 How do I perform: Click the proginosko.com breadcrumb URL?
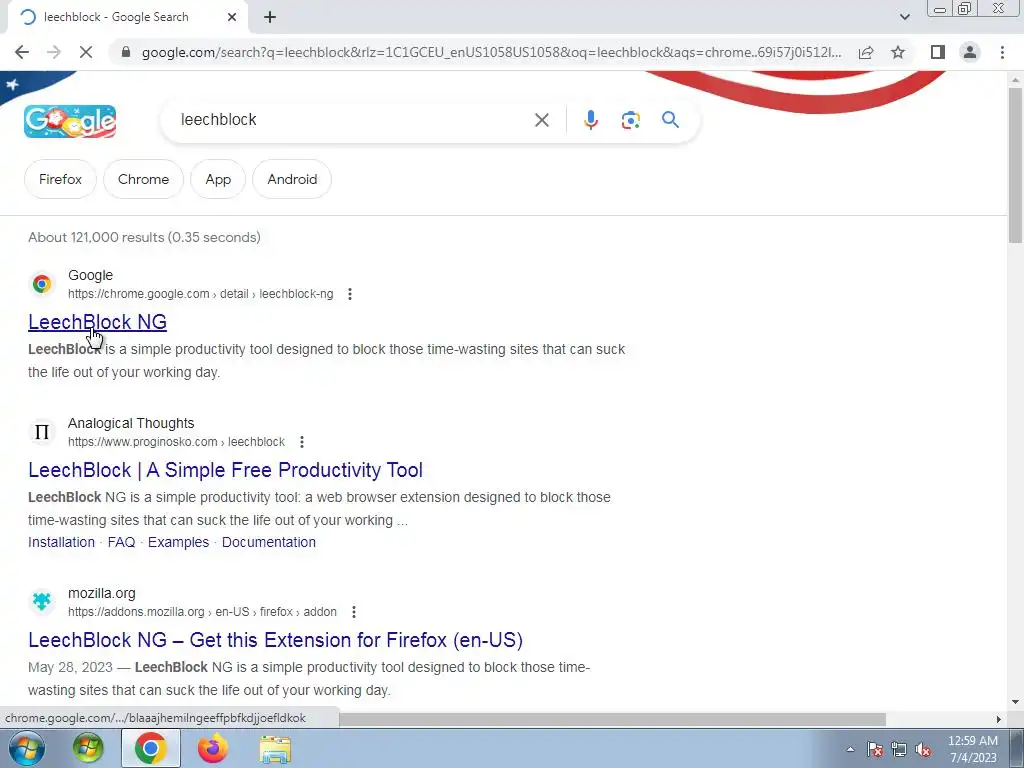pos(176,442)
